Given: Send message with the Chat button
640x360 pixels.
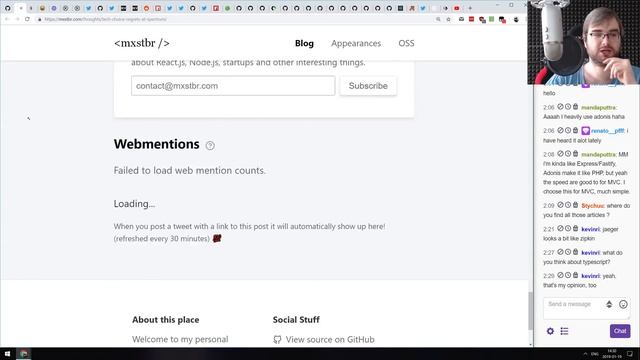Looking at the screenshot, I should [x=620, y=331].
